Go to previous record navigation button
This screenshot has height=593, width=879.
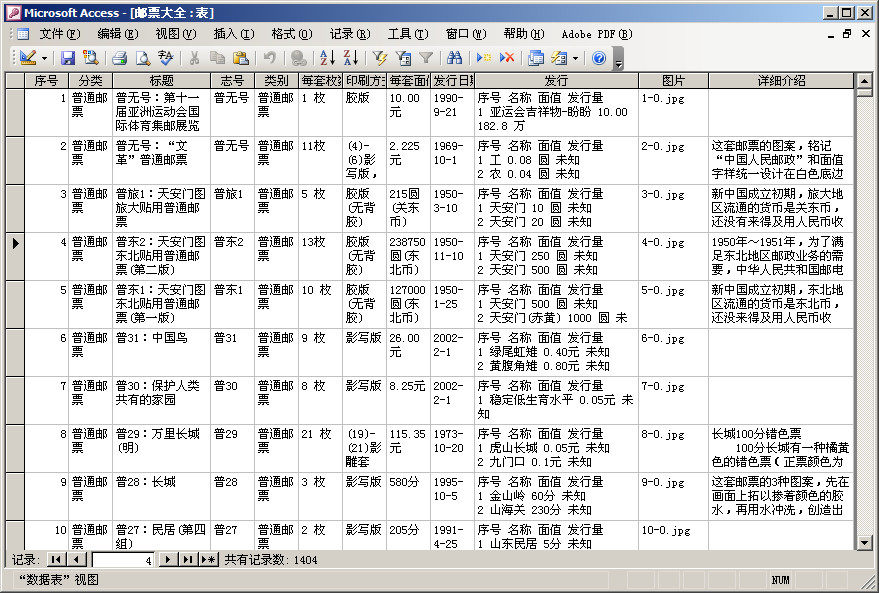76,559
